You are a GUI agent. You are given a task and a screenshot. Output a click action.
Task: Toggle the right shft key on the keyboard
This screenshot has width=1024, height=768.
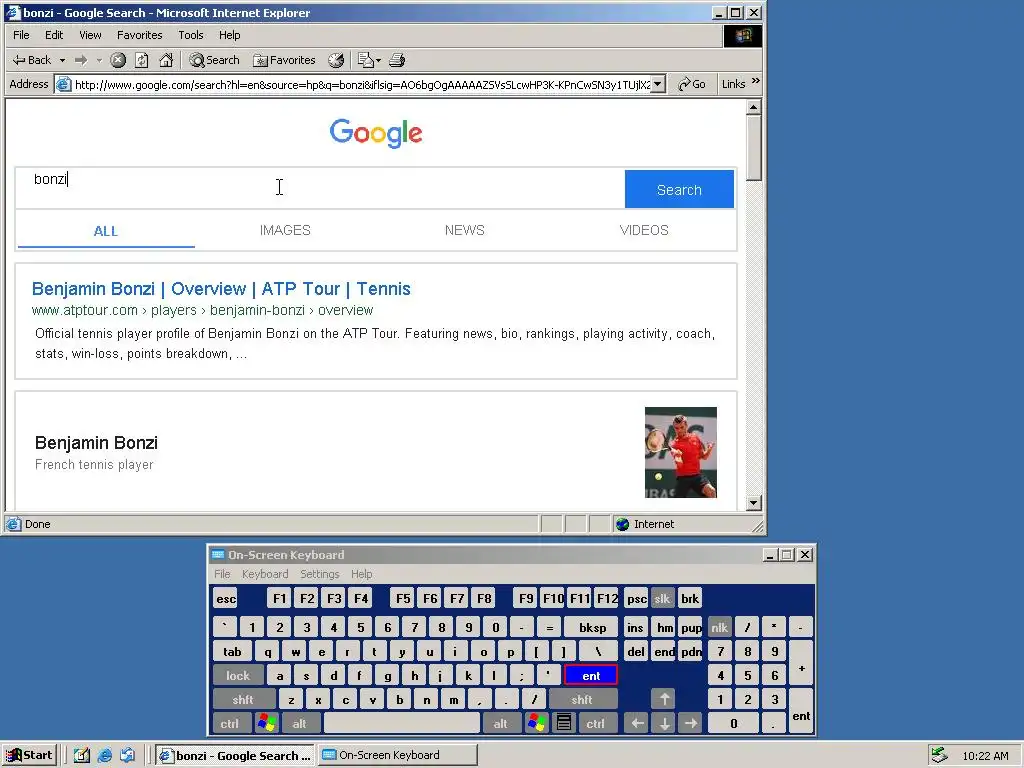click(x=581, y=700)
